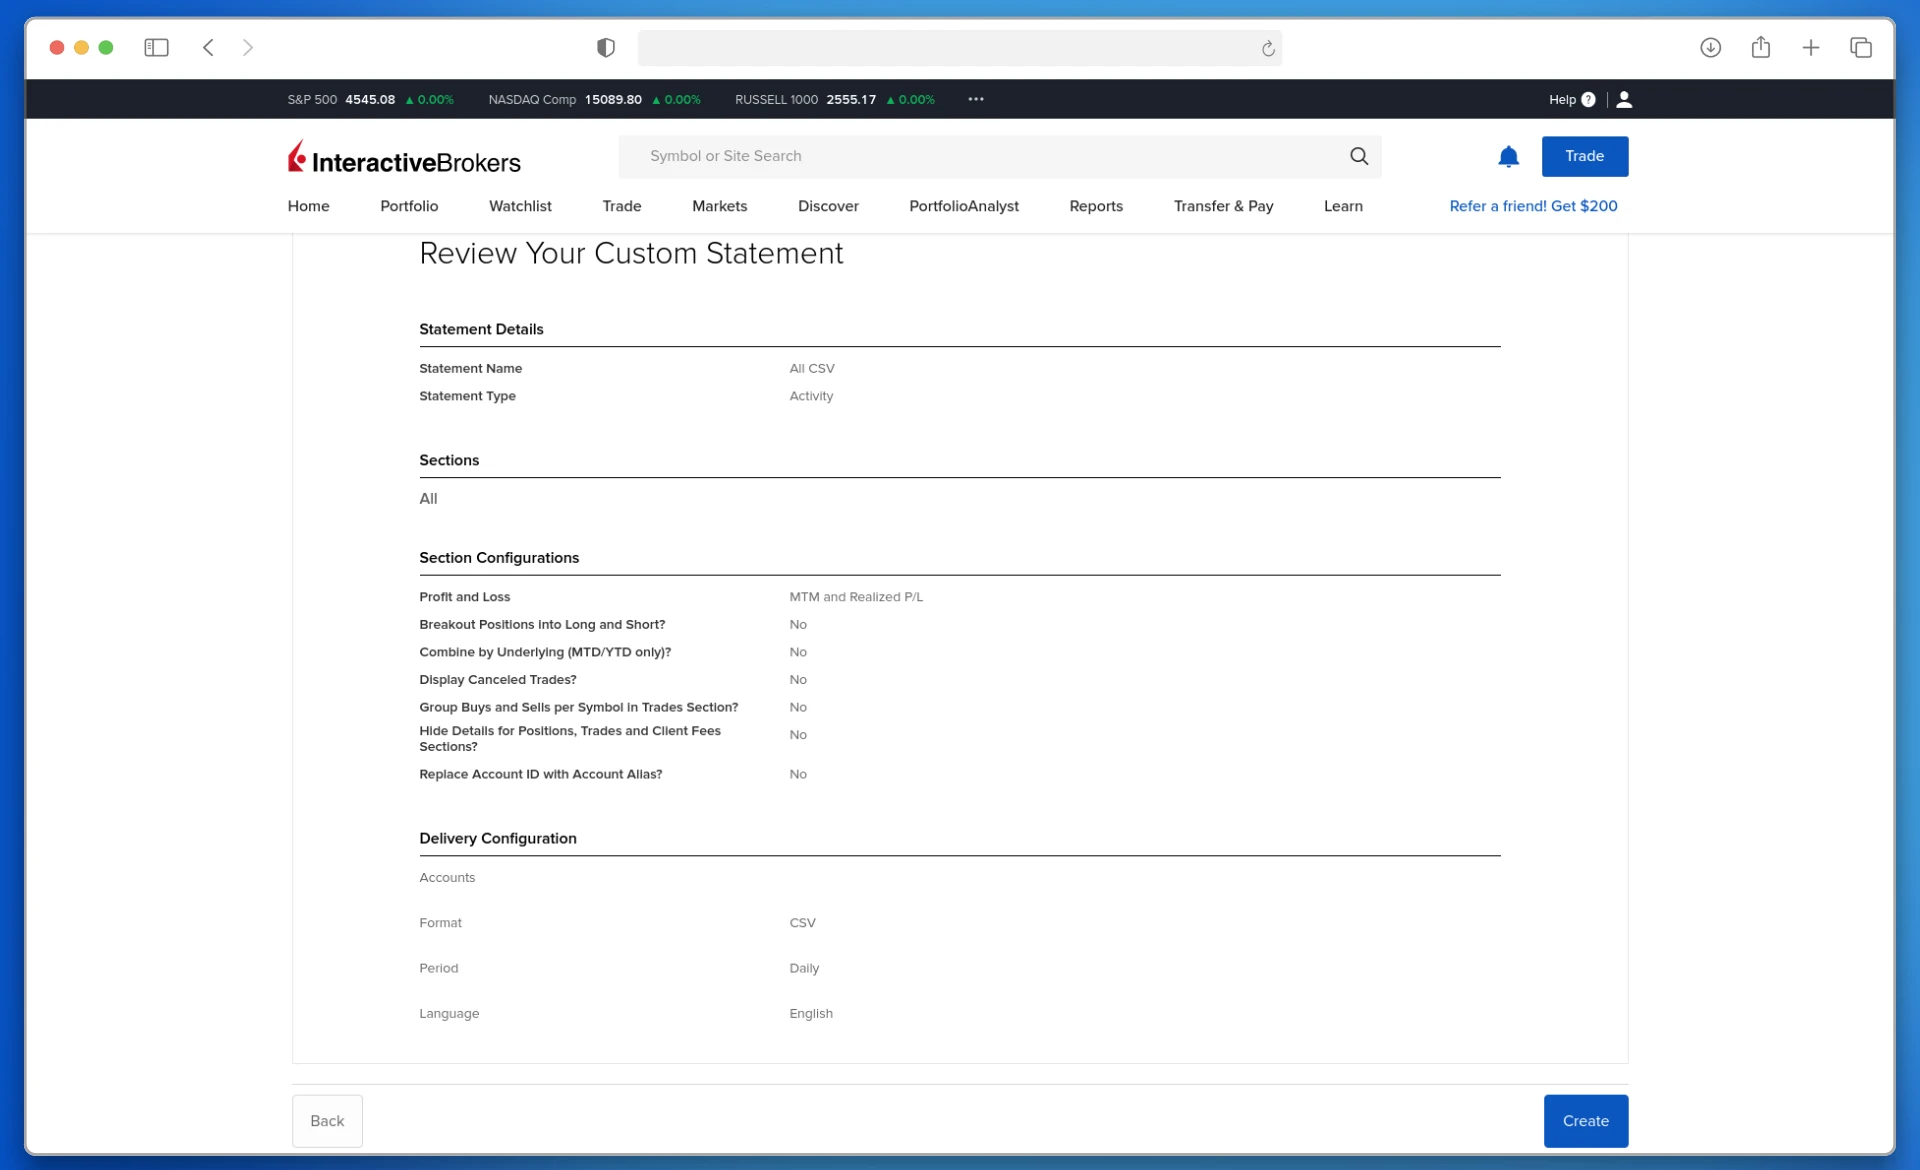
Task: Expand more market indices ellipsis
Action: 975,99
